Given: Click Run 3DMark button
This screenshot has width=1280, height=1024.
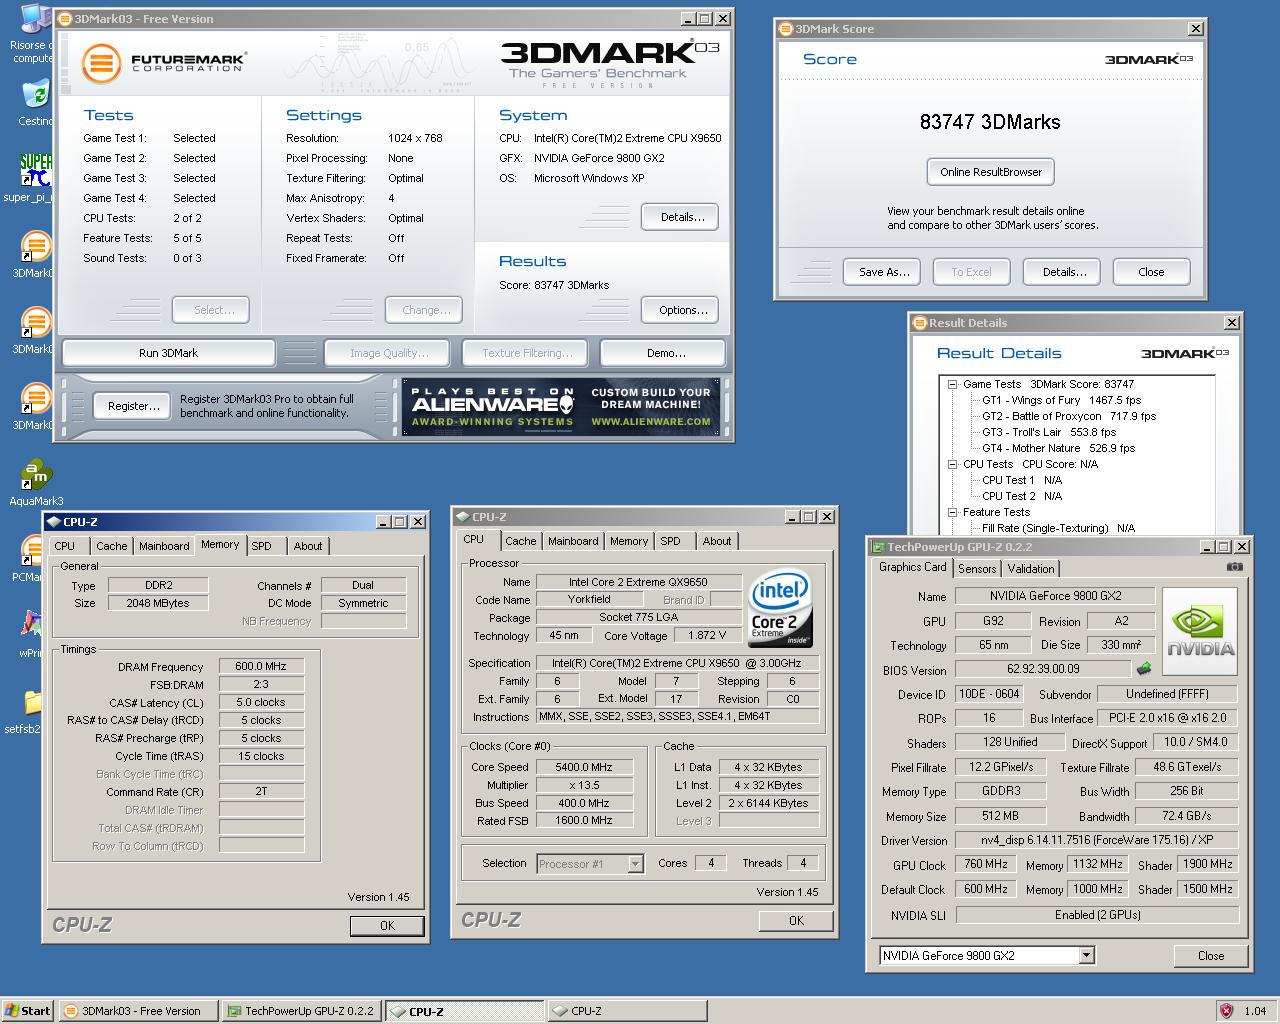Looking at the screenshot, I should pos(168,353).
